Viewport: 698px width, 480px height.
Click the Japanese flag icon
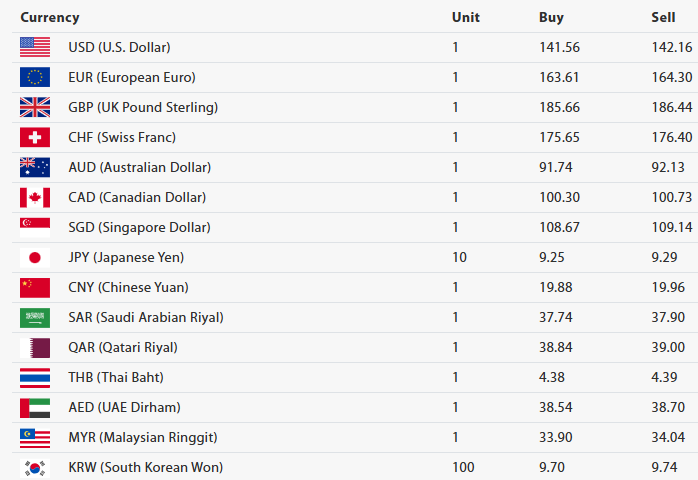(x=34, y=257)
